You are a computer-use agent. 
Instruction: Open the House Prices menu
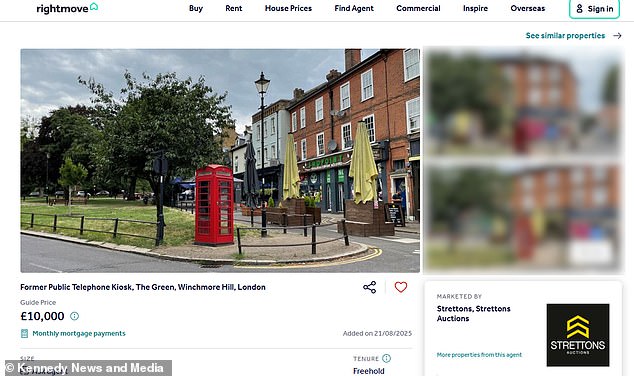click(288, 8)
